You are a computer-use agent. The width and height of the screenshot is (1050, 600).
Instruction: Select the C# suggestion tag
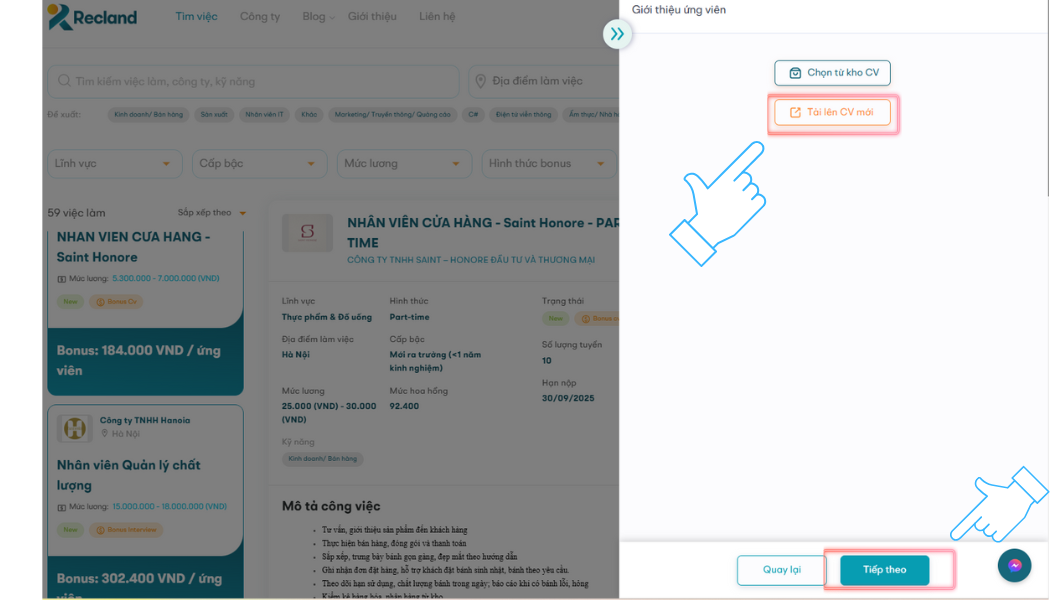(473, 115)
